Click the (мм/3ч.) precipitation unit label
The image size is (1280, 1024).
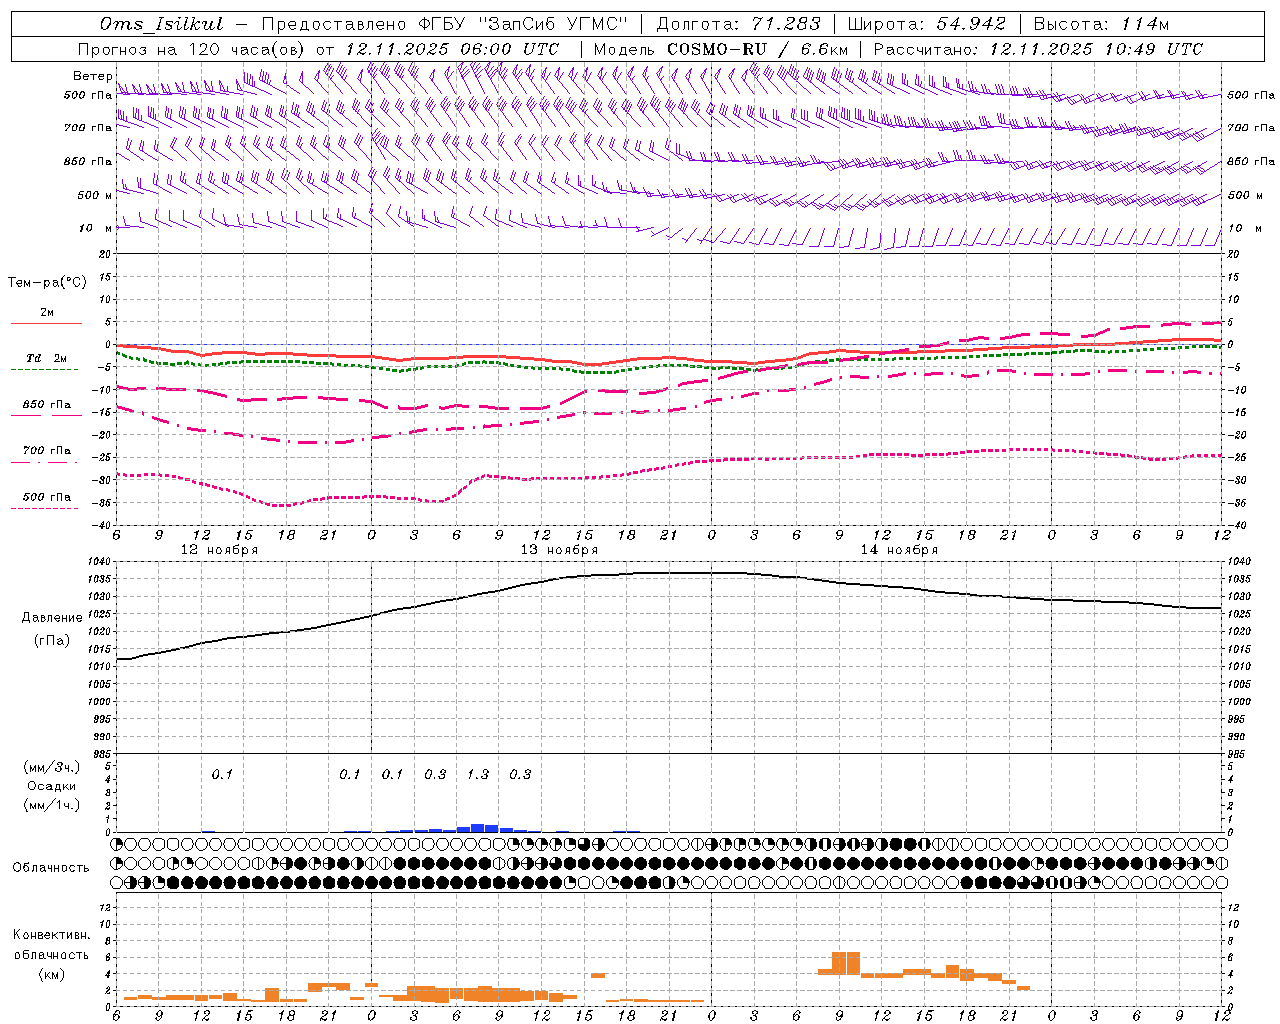point(52,767)
